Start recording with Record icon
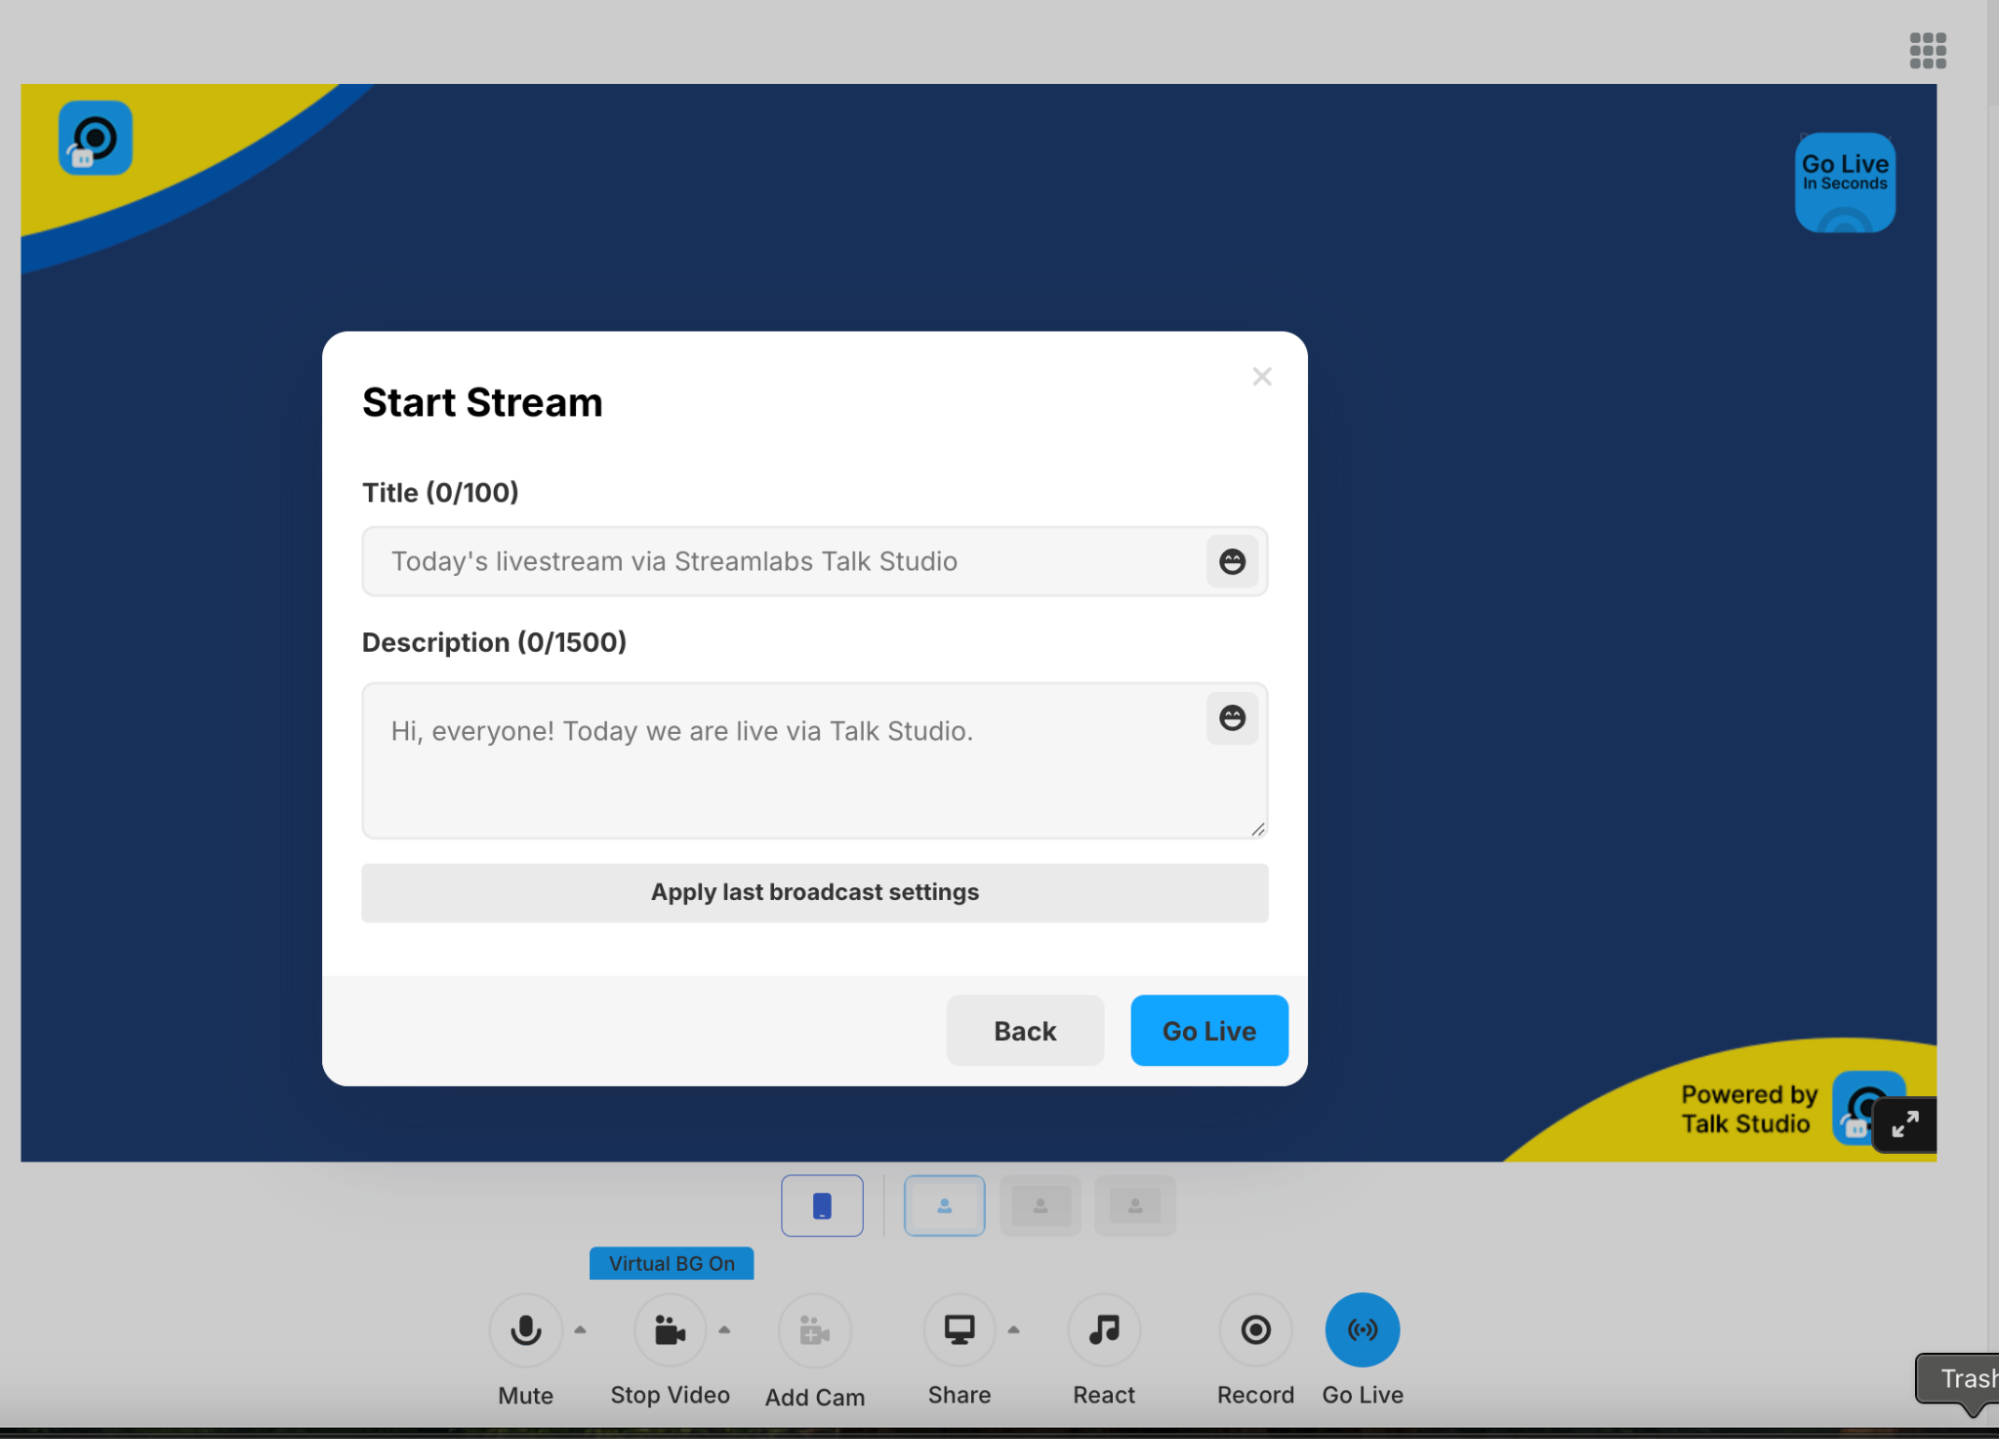Viewport: 1999px width, 1439px height. point(1255,1330)
